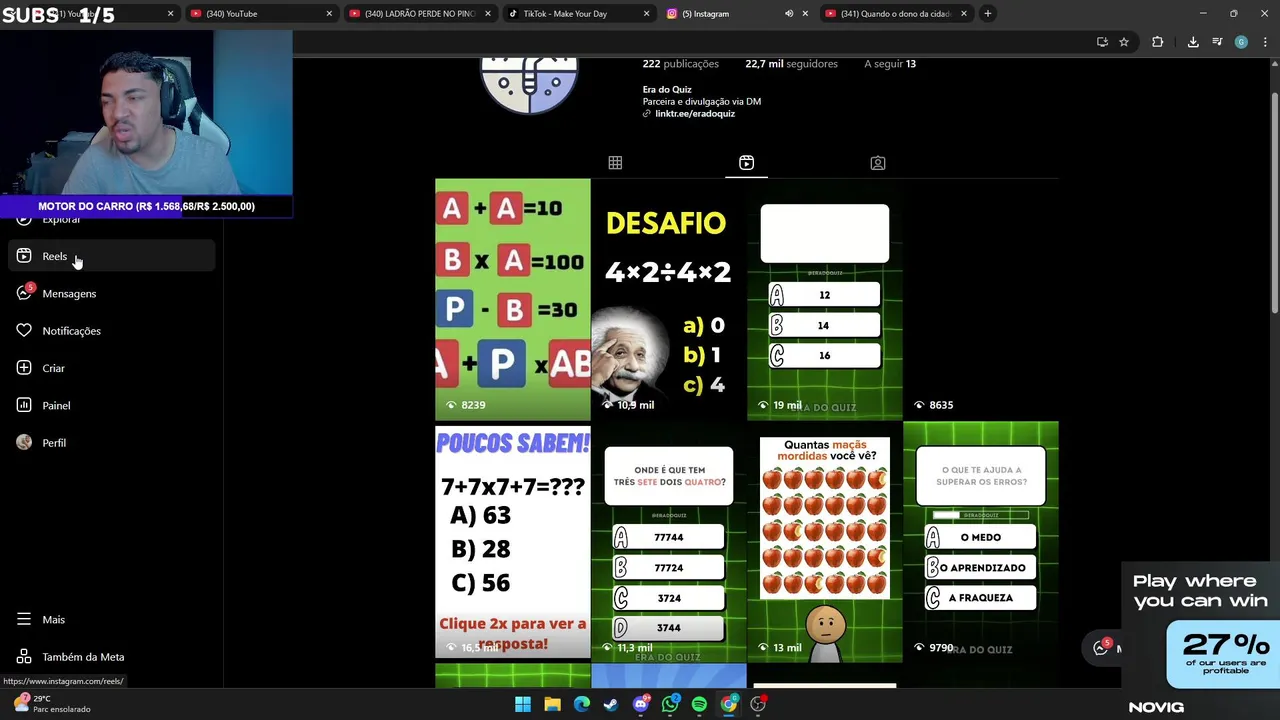Click the Criar plus icon
The height and width of the screenshot is (720, 1280).
(x=24, y=368)
